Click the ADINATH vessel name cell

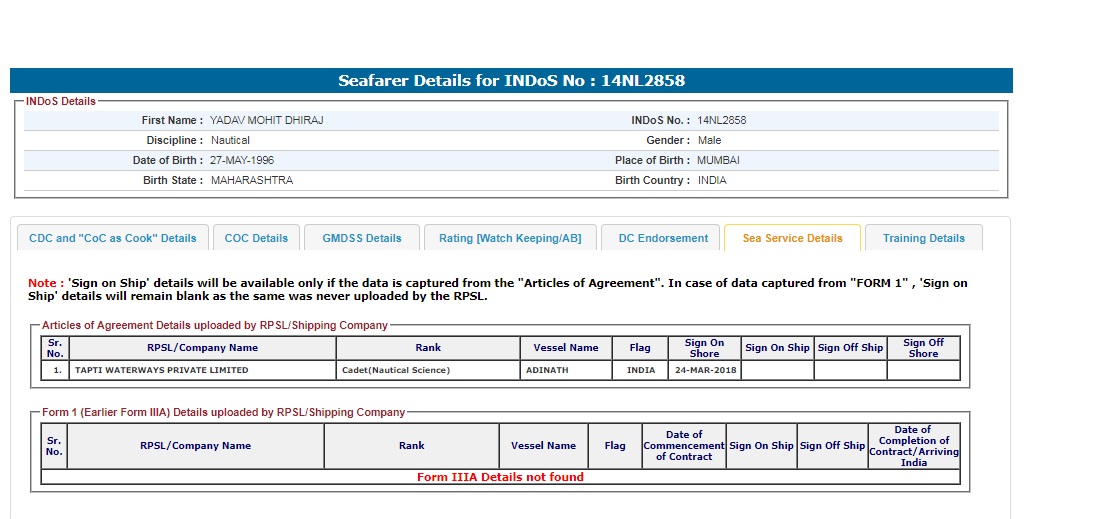click(545, 370)
